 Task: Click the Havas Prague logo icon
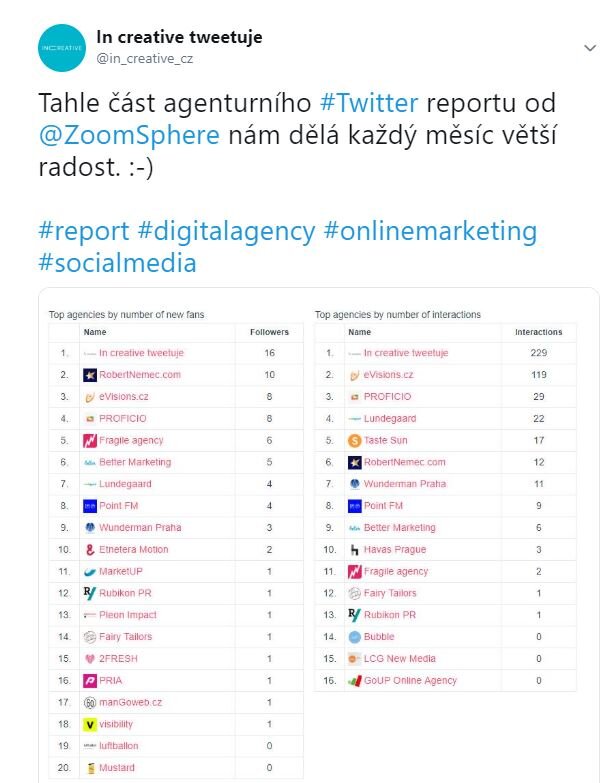[354, 549]
